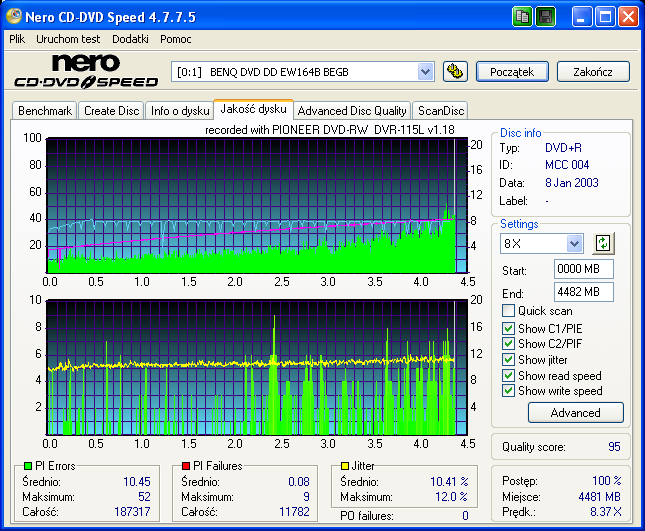This screenshot has height=531, width=645.
Task: Disable Show write speed checkbox
Action: click(x=508, y=390)
